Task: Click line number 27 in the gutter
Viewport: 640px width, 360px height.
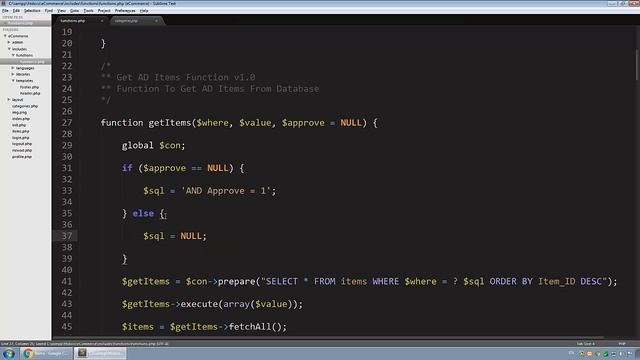Action: pos(67,122)
